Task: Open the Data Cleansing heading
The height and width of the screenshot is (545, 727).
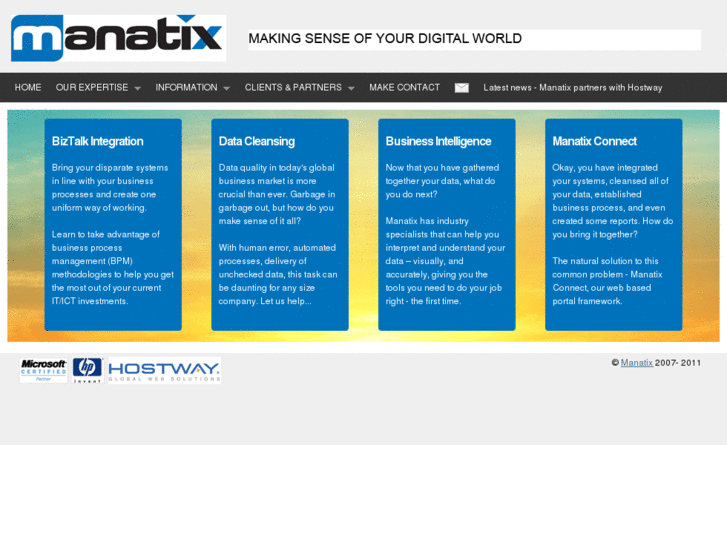Action: pyautogui.click(x=256, y=141)
